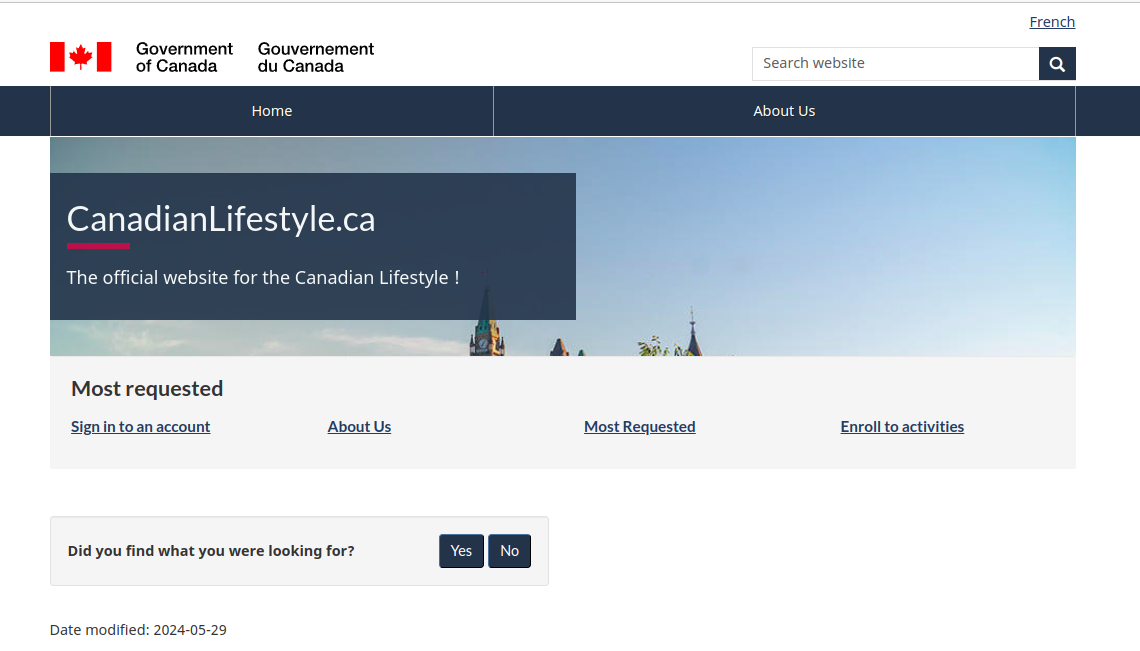
Task: Focus the Search website field
Action: click(895, 64)
